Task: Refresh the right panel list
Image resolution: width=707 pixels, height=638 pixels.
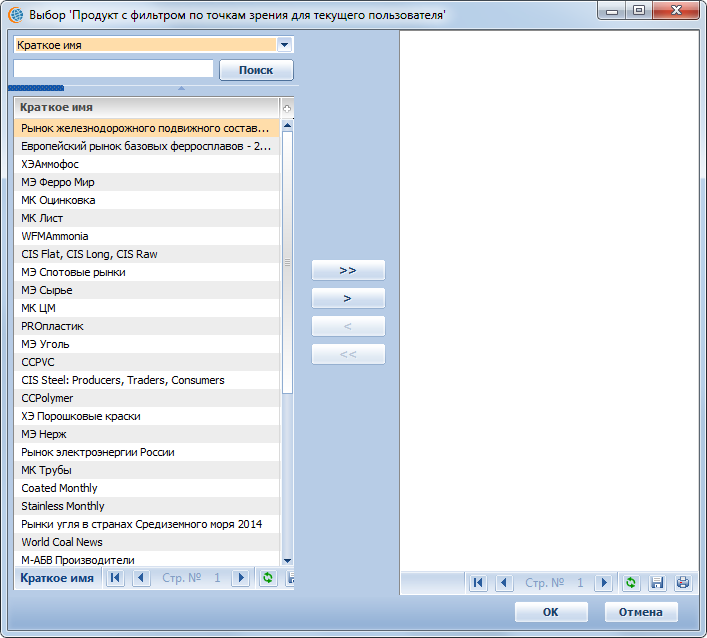Action: [631, 583]
